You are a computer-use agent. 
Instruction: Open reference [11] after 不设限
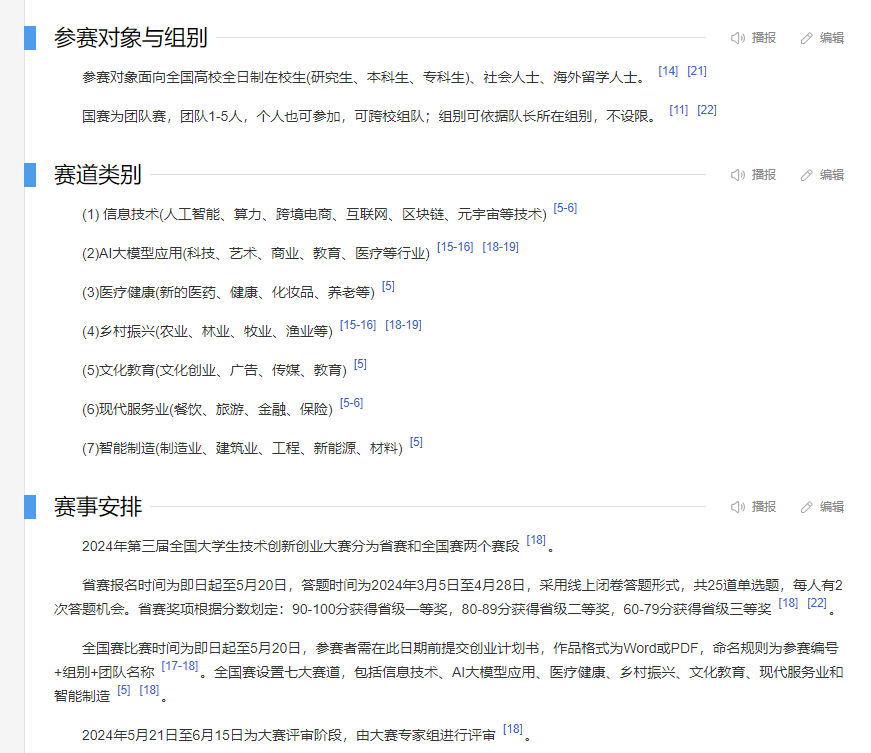(679, 110)
